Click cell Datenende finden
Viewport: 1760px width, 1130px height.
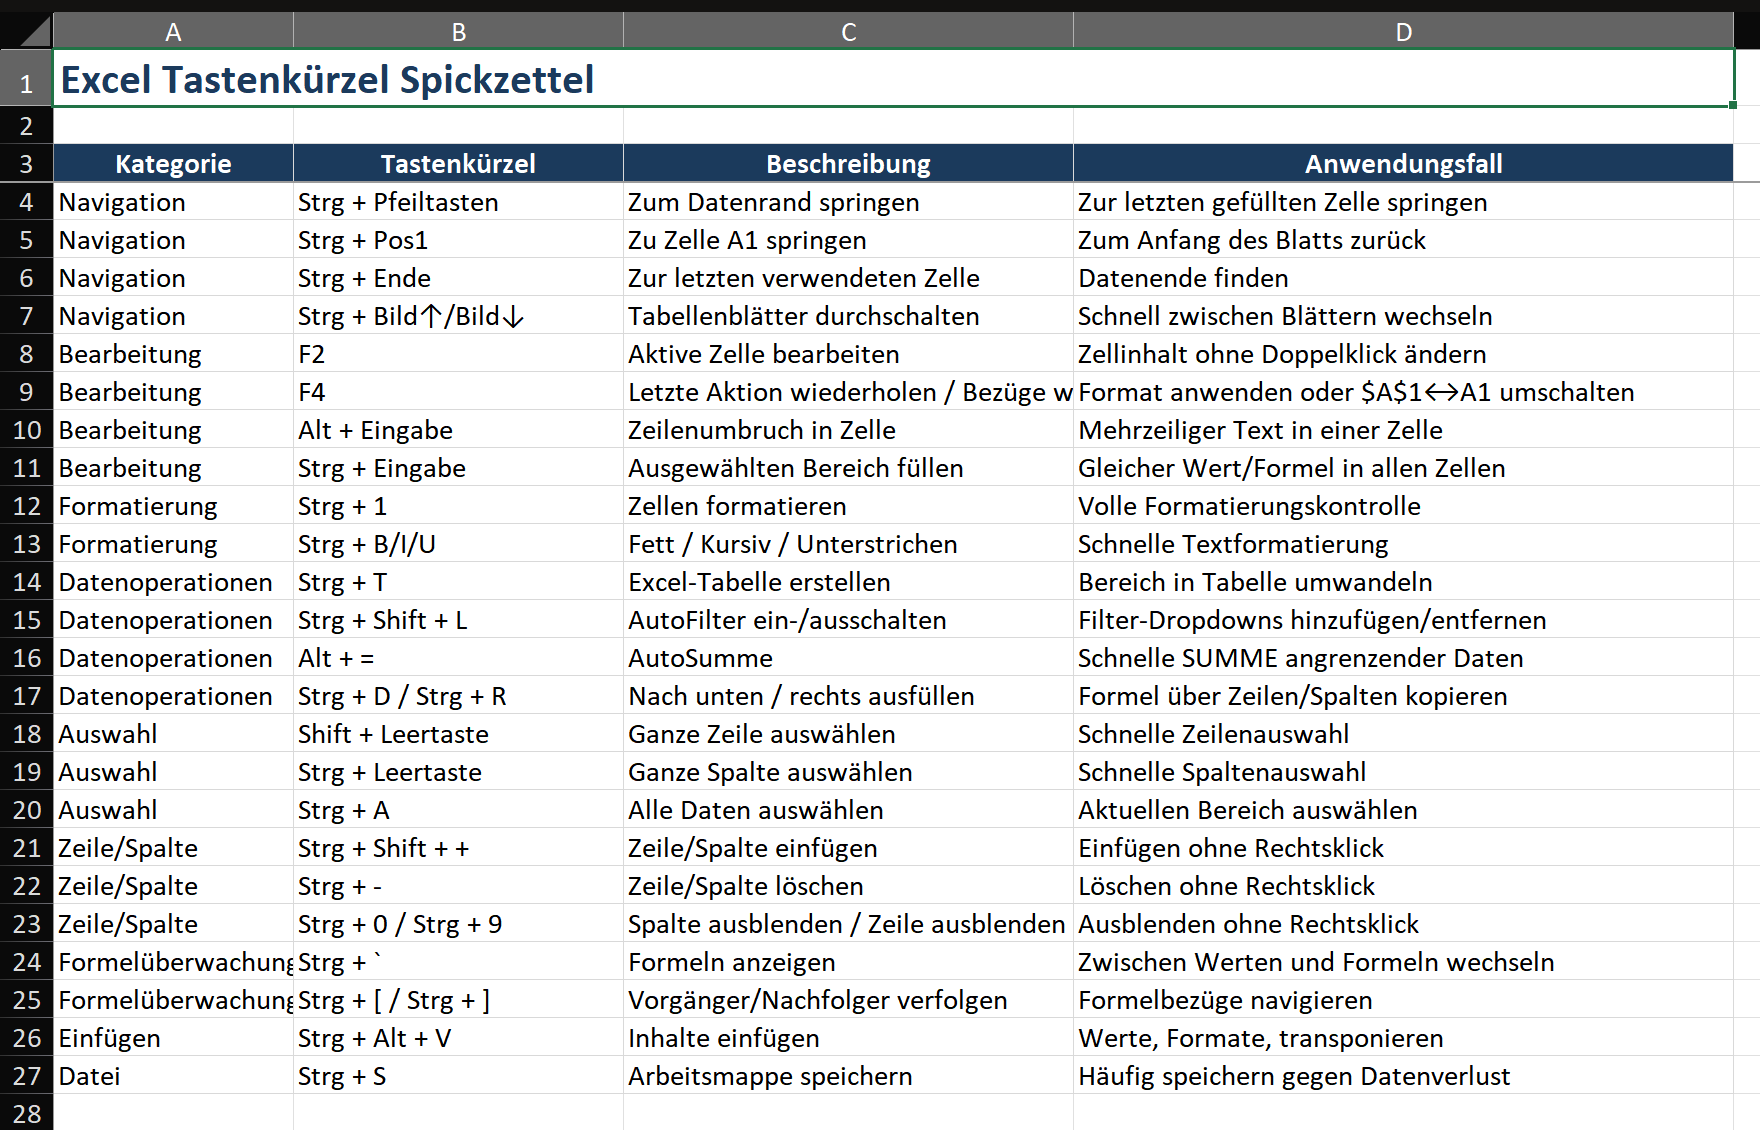[x=1403, y=278]
